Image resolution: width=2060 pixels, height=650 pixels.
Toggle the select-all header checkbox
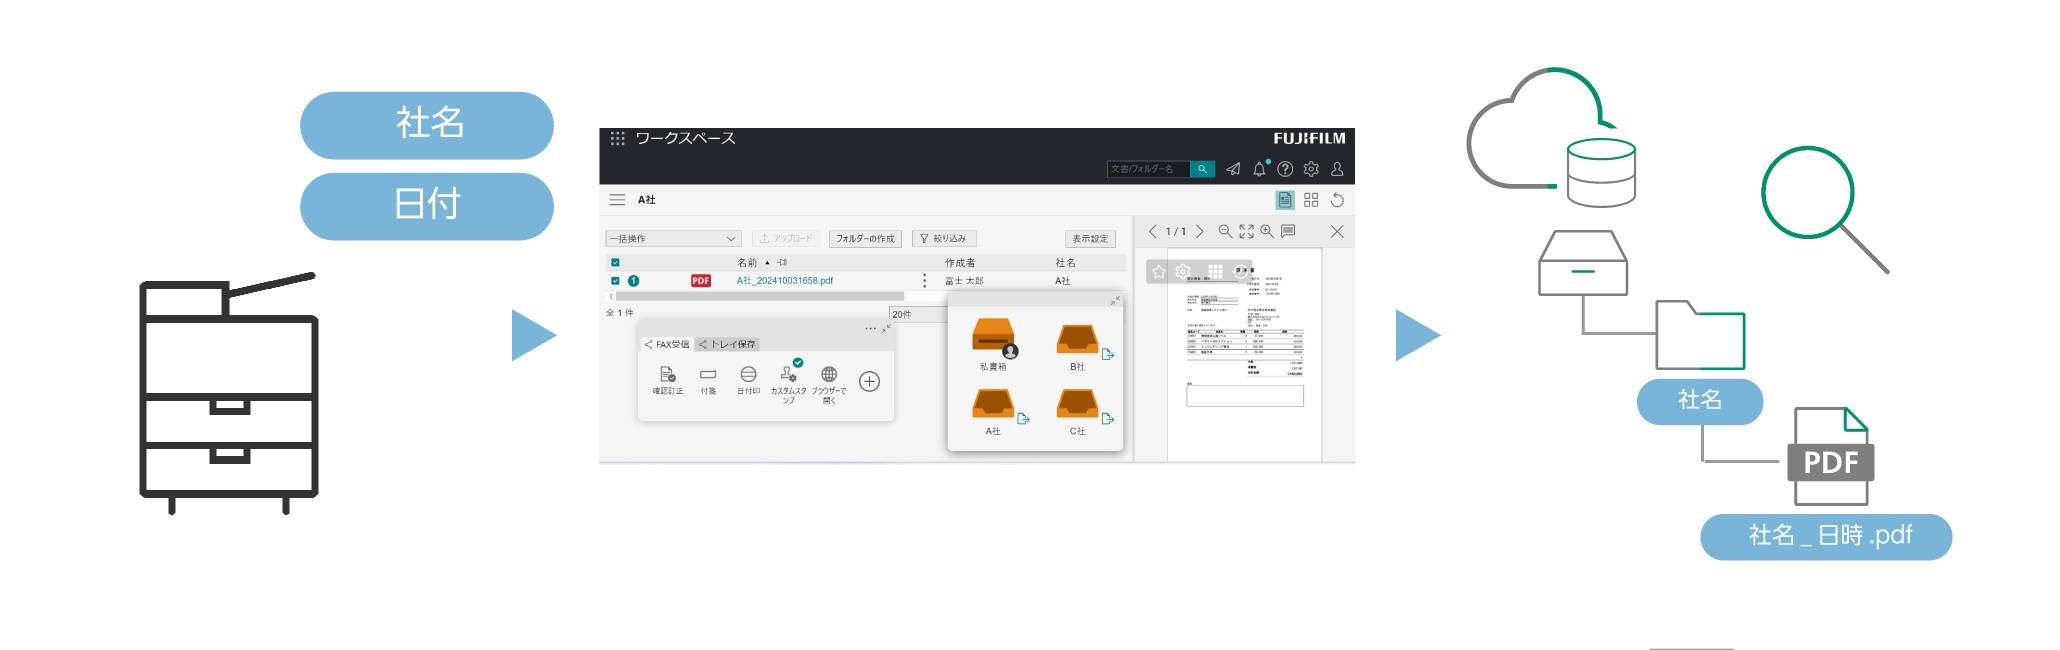tap(615, 263)
